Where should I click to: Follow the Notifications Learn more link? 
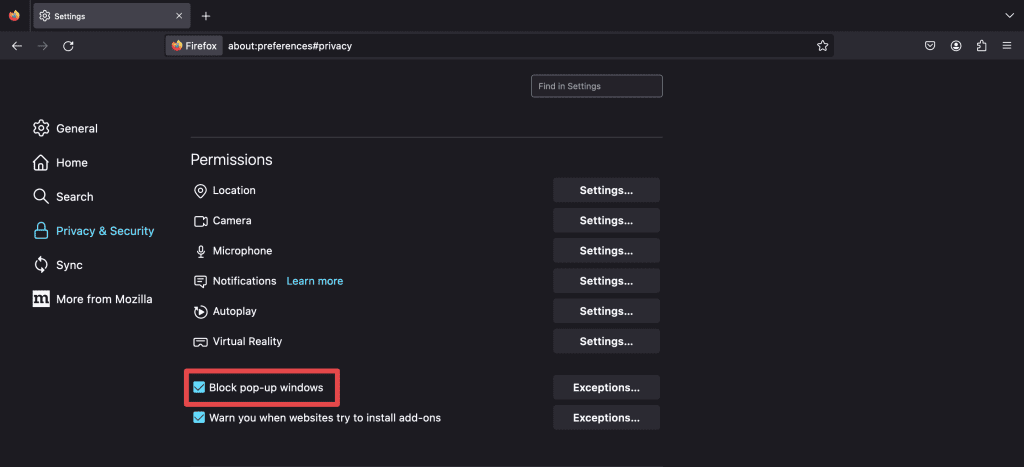[314, 281]
